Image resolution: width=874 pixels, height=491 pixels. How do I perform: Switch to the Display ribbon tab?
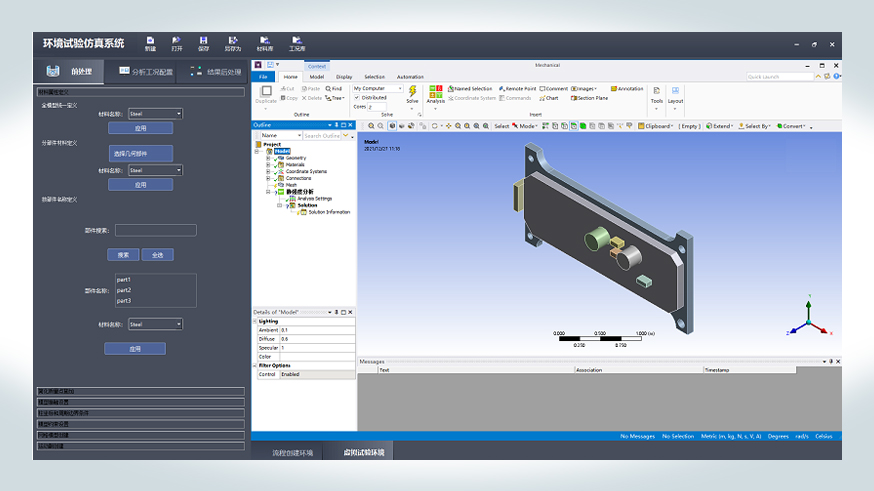344,77
